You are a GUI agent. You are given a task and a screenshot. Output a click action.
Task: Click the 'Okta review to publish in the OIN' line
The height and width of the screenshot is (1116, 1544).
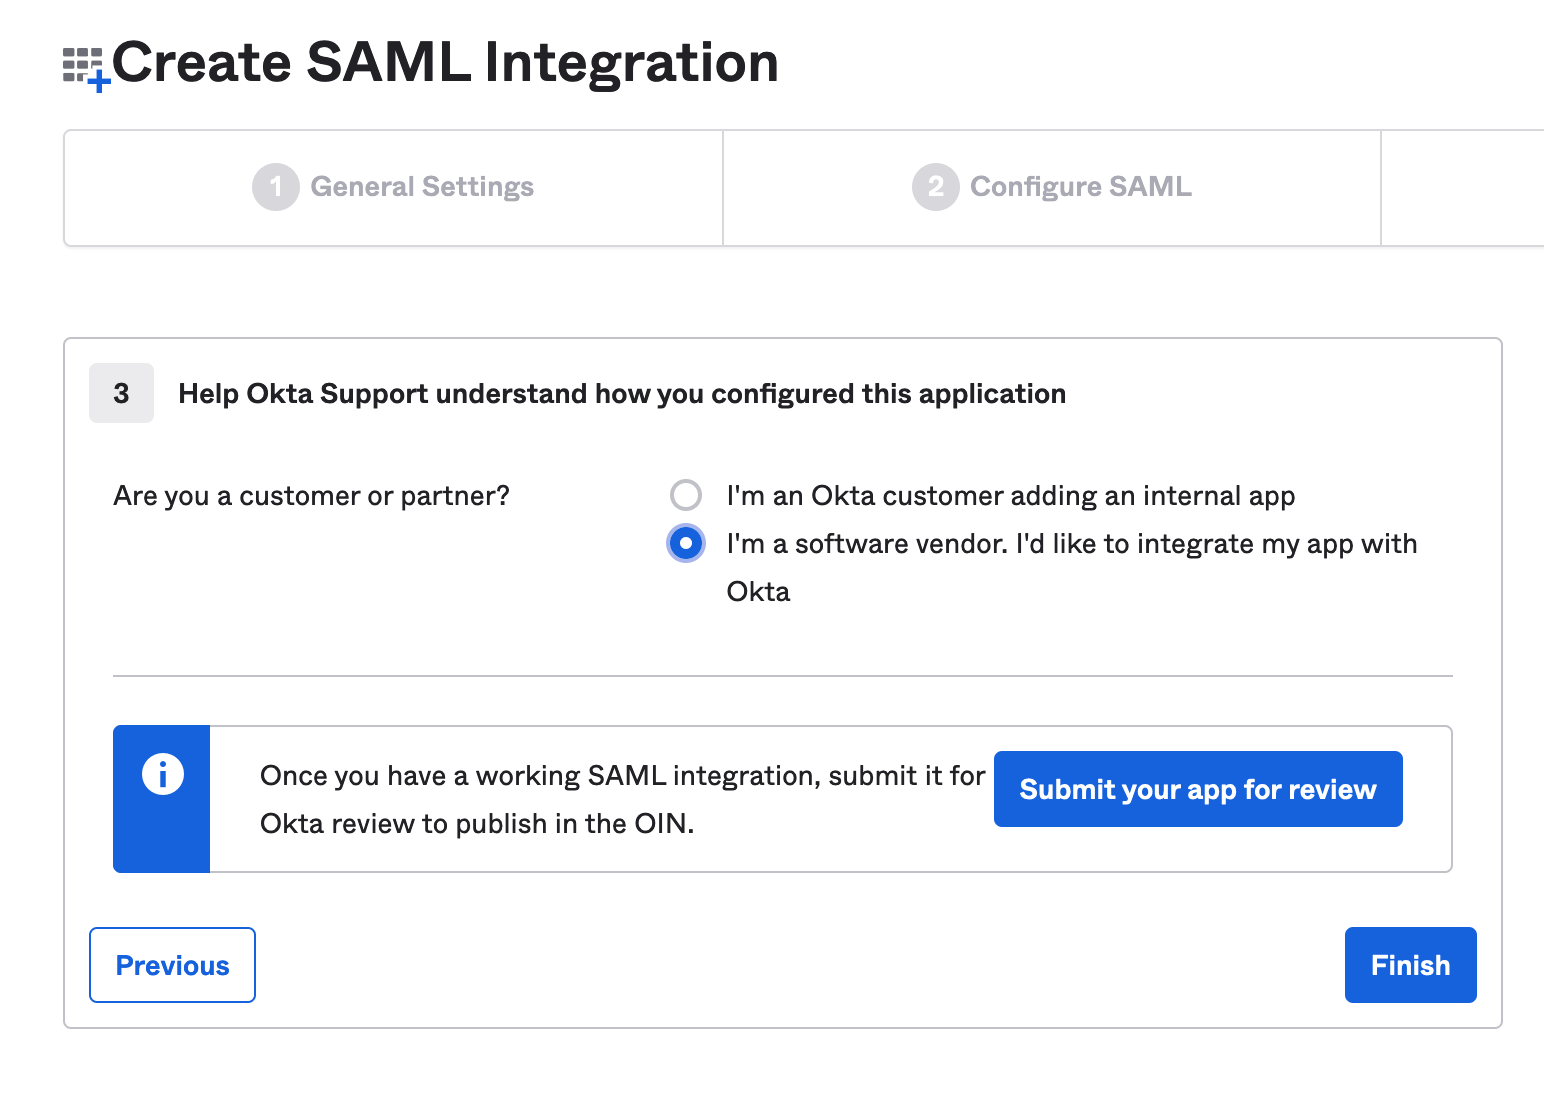[476, 824]
